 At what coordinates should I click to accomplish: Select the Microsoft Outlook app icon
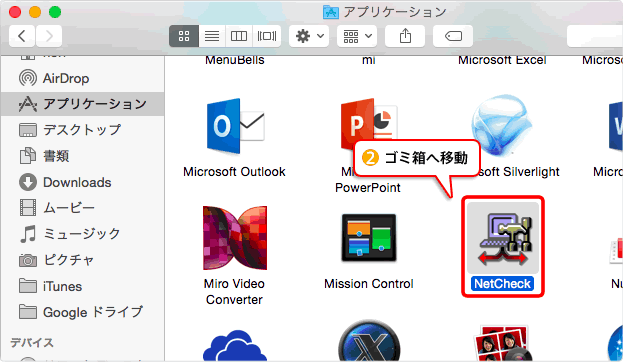[235, 126]
